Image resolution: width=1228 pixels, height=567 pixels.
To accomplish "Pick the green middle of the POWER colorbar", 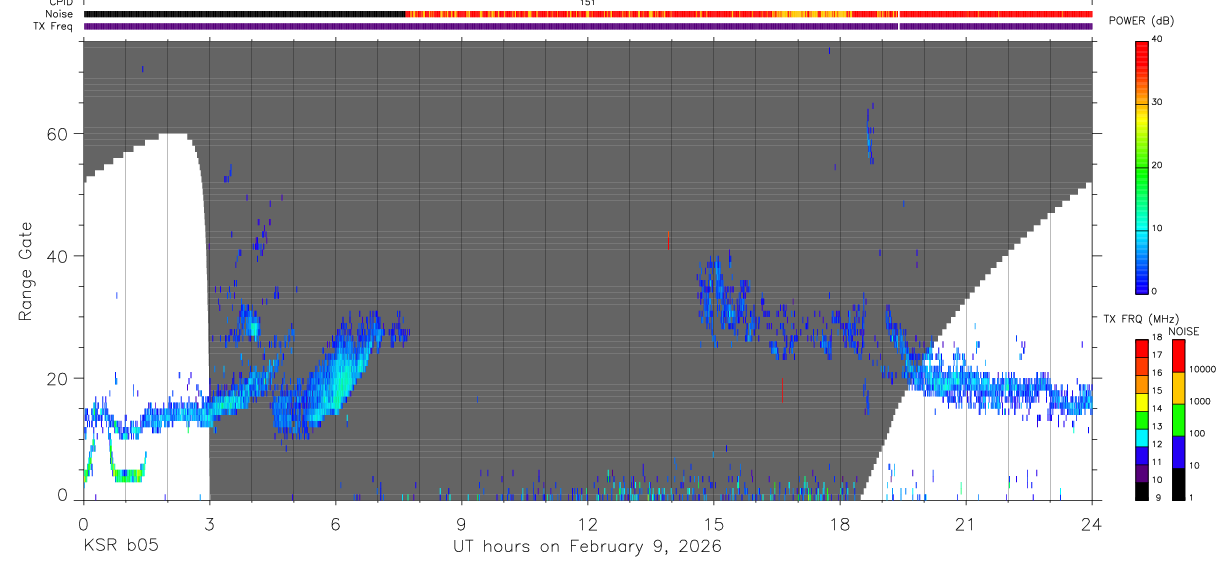I will tap(1142, 166).
